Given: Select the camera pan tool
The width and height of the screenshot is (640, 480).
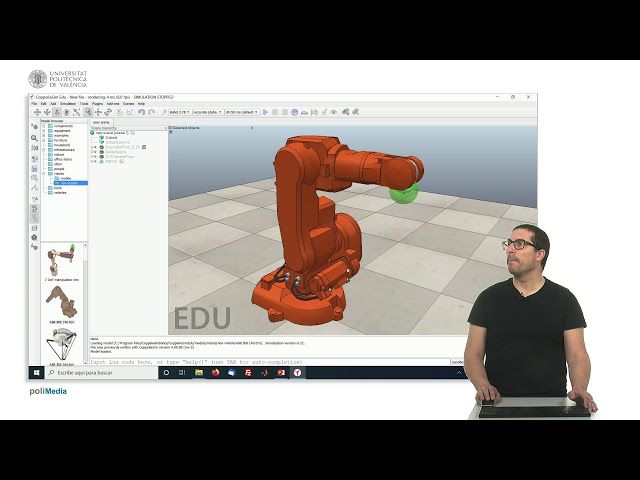Looking at the screenshot, I should click(x=37, y=112).
